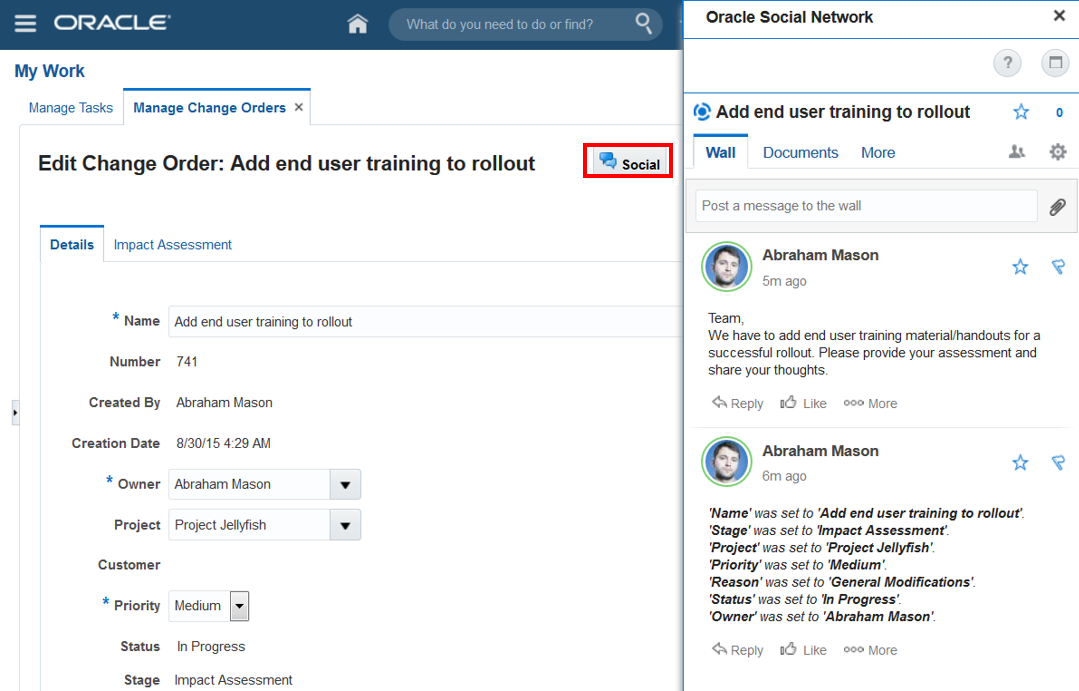Like the 6m ago message
Viewport: 1079px width, 691px height.
tap(803, 650)
